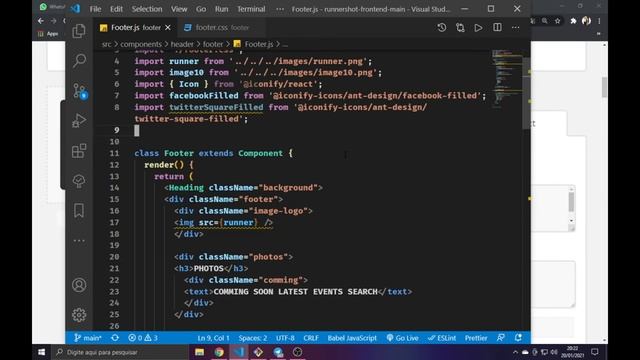Expand the hidden menu items ellipsis
640x360 pixels.
[280, 9]
